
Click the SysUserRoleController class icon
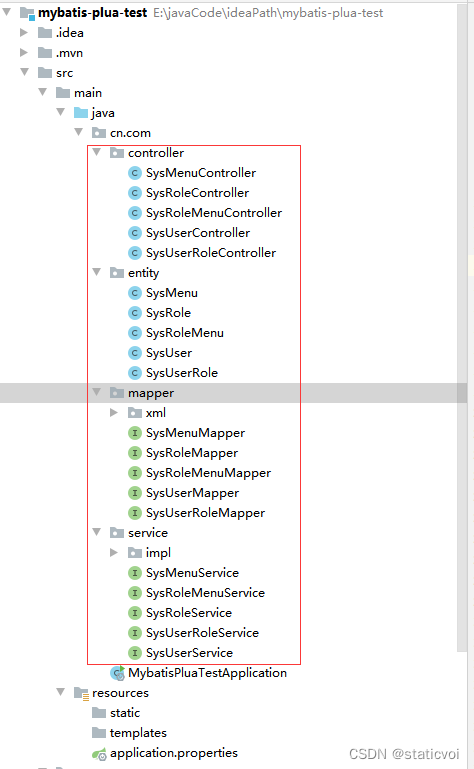click(134, 253)
